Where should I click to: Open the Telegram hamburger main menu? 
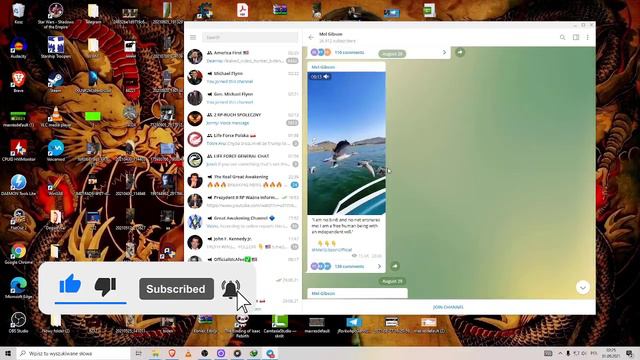tap(193, 37)
